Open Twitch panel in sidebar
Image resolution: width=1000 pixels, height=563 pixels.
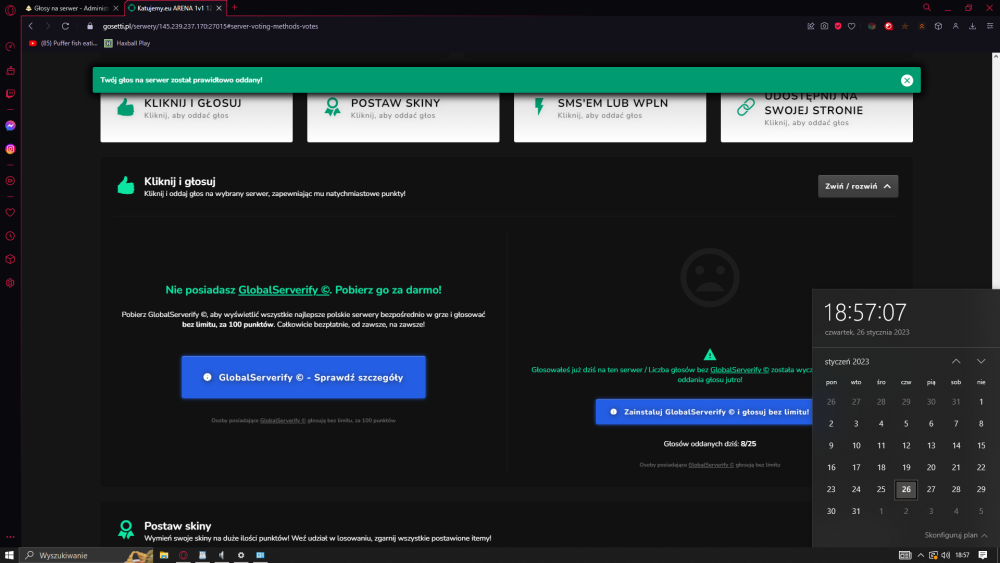point(10,94)
